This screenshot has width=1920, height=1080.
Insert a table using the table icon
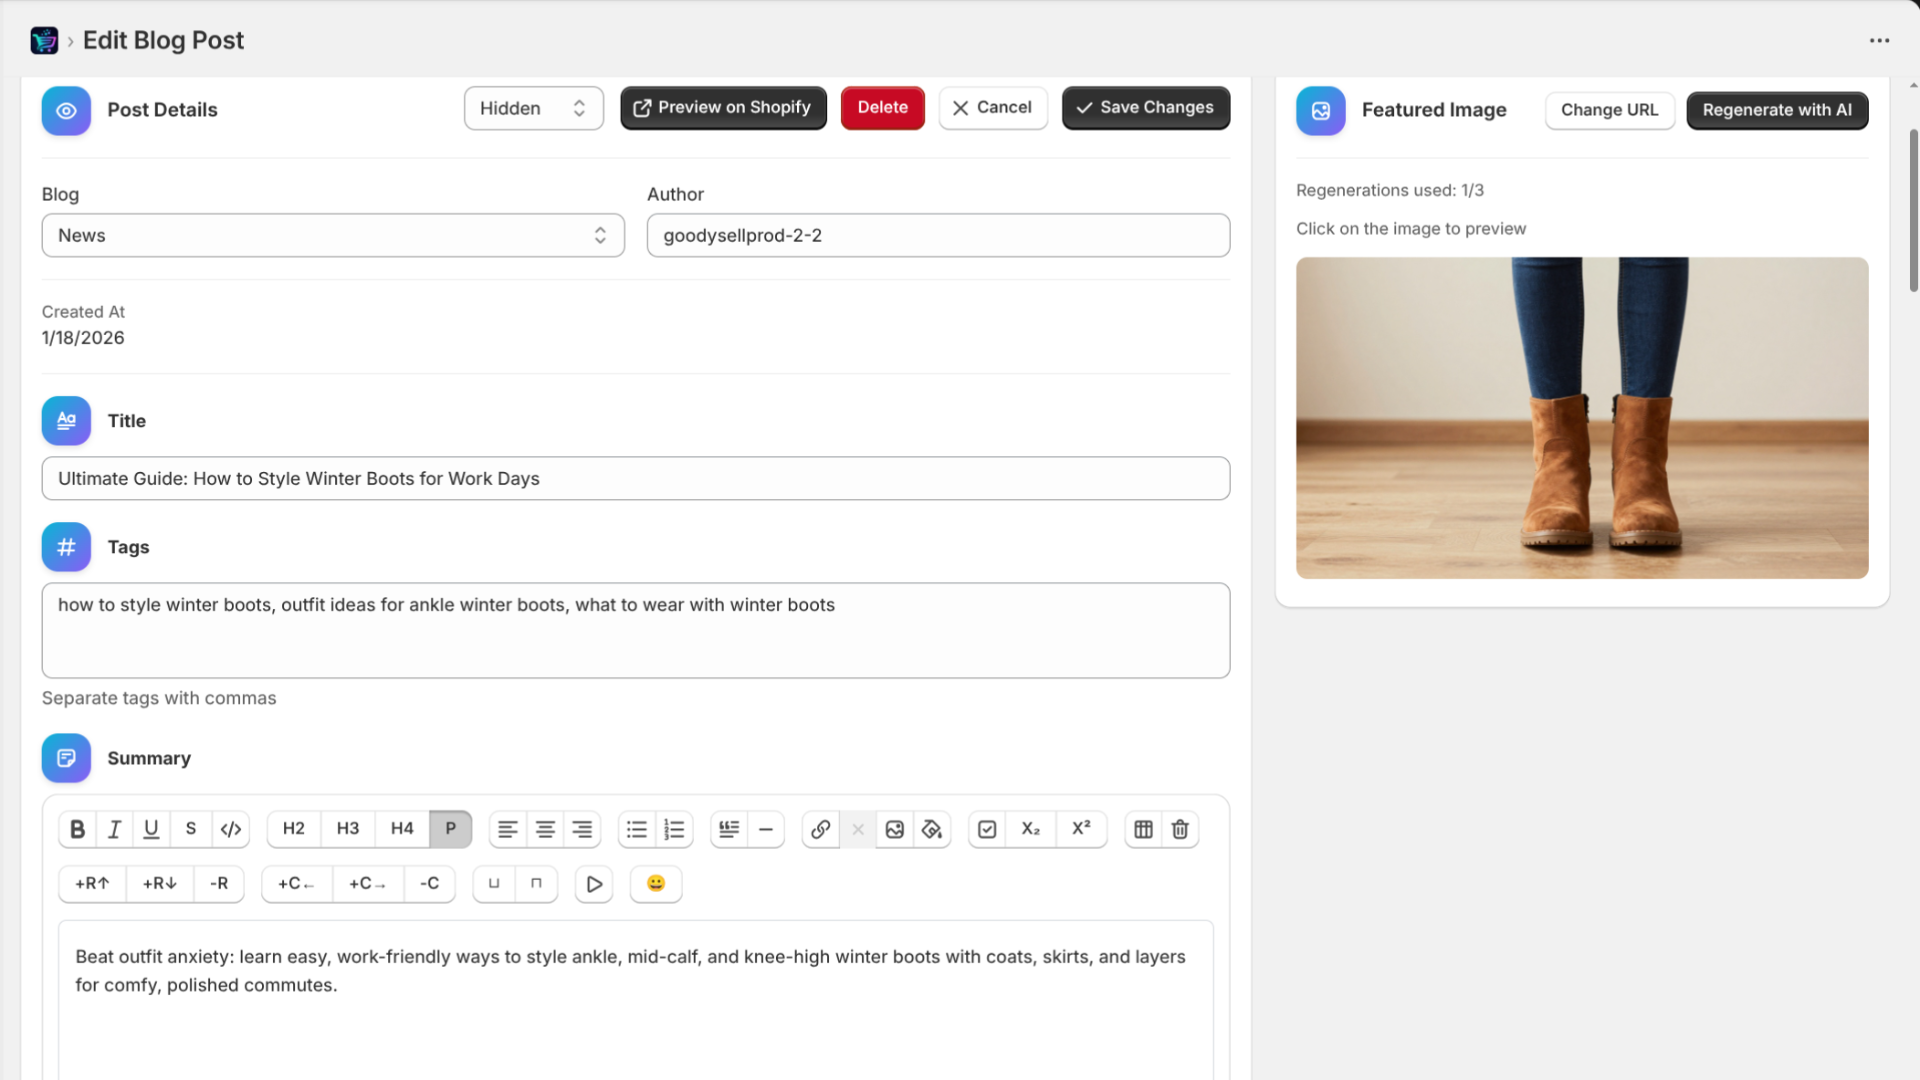point(1143,829)
